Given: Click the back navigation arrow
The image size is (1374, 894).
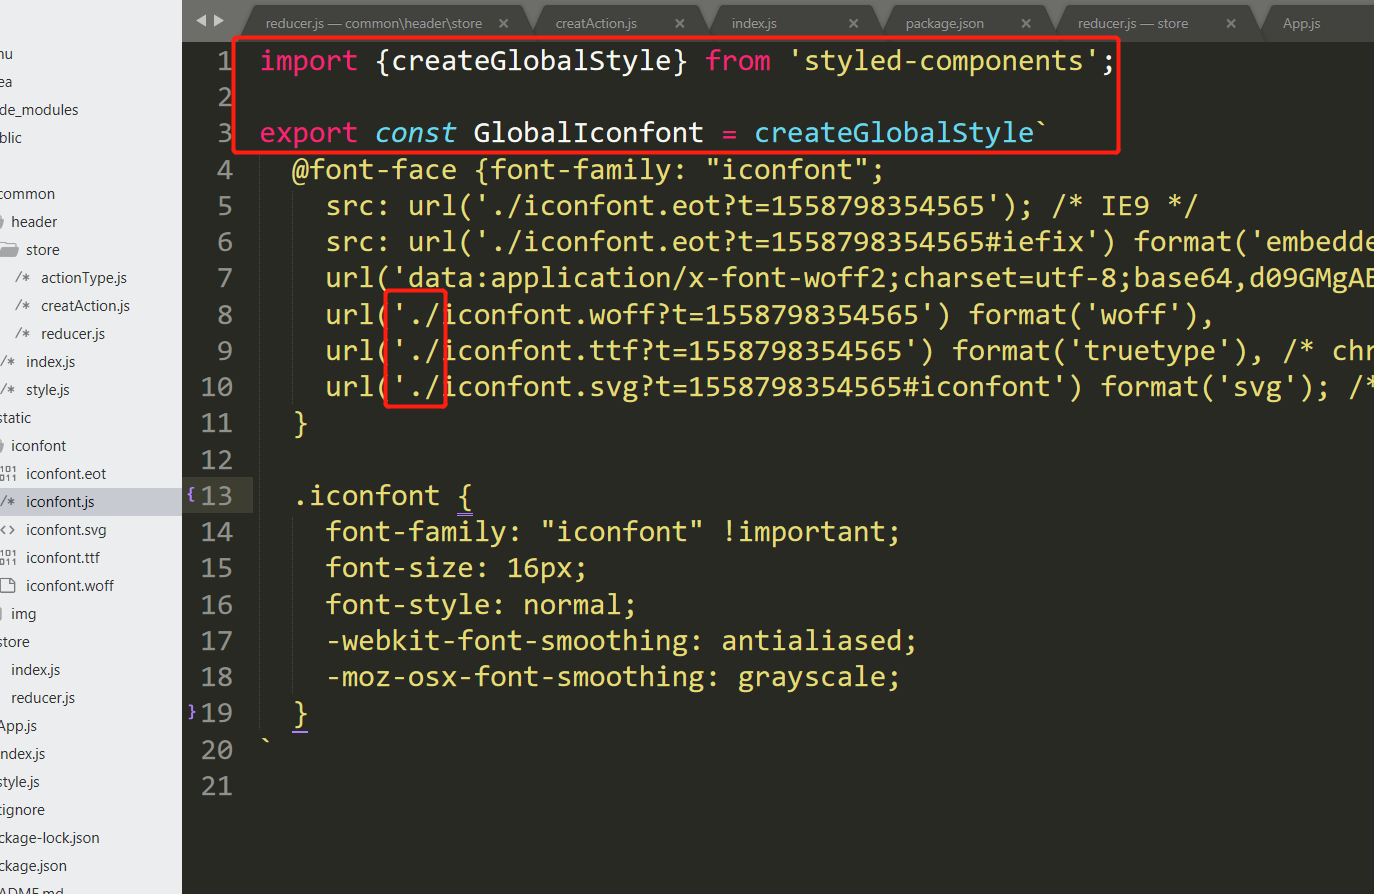Looking at the screenshot, I should (201, 19).
